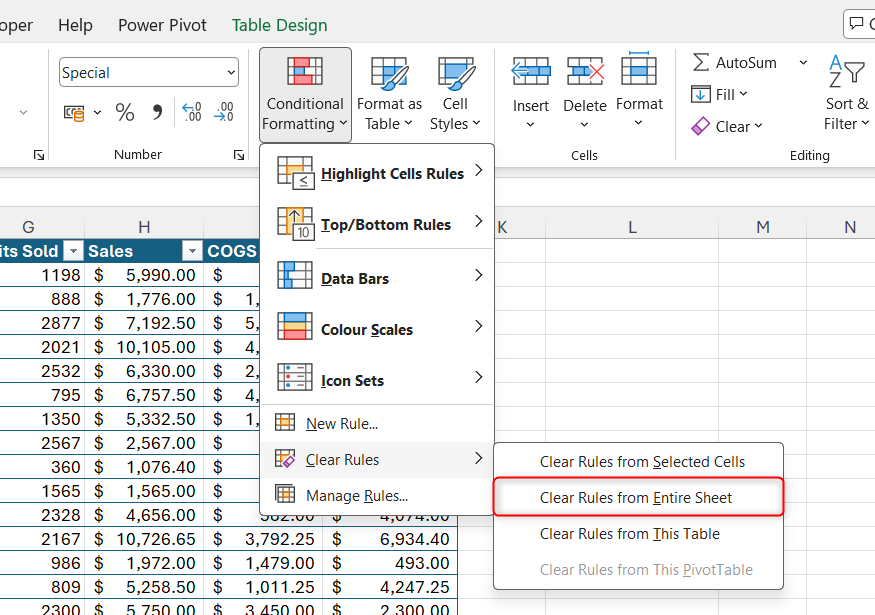Open Colour Scales submenu

pos(377,329)
